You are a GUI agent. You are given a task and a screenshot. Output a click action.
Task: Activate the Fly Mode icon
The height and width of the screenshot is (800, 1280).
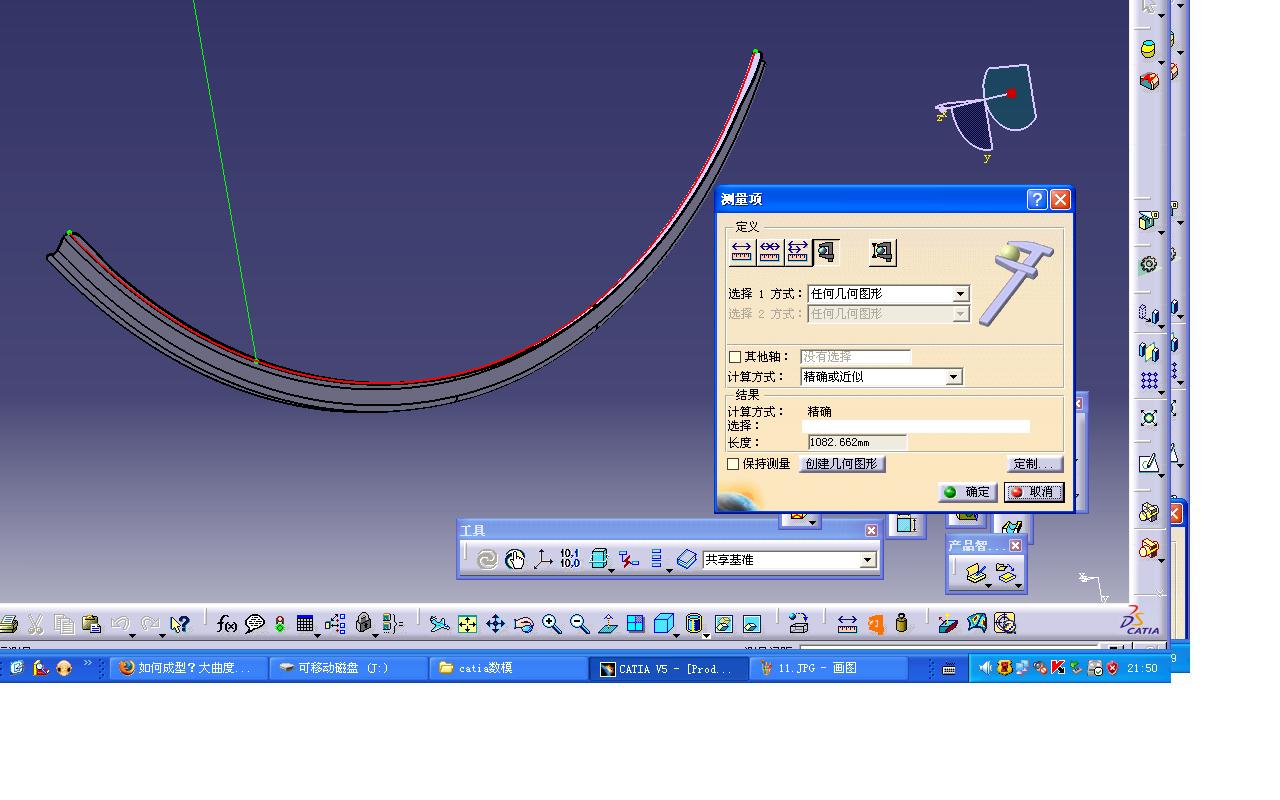pos(439,624)
